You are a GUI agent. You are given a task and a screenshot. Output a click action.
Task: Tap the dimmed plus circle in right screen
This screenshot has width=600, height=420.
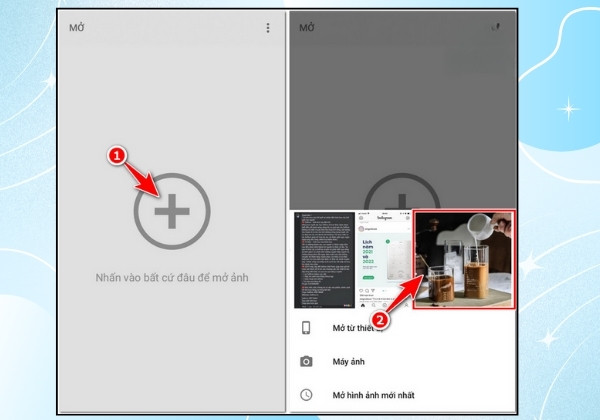(x=402, y=191)
